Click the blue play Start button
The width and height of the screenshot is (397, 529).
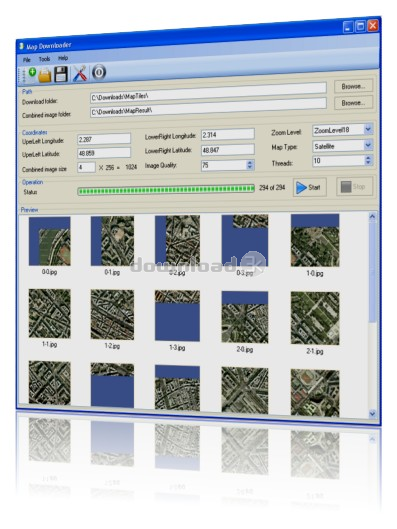pos(309,187)
